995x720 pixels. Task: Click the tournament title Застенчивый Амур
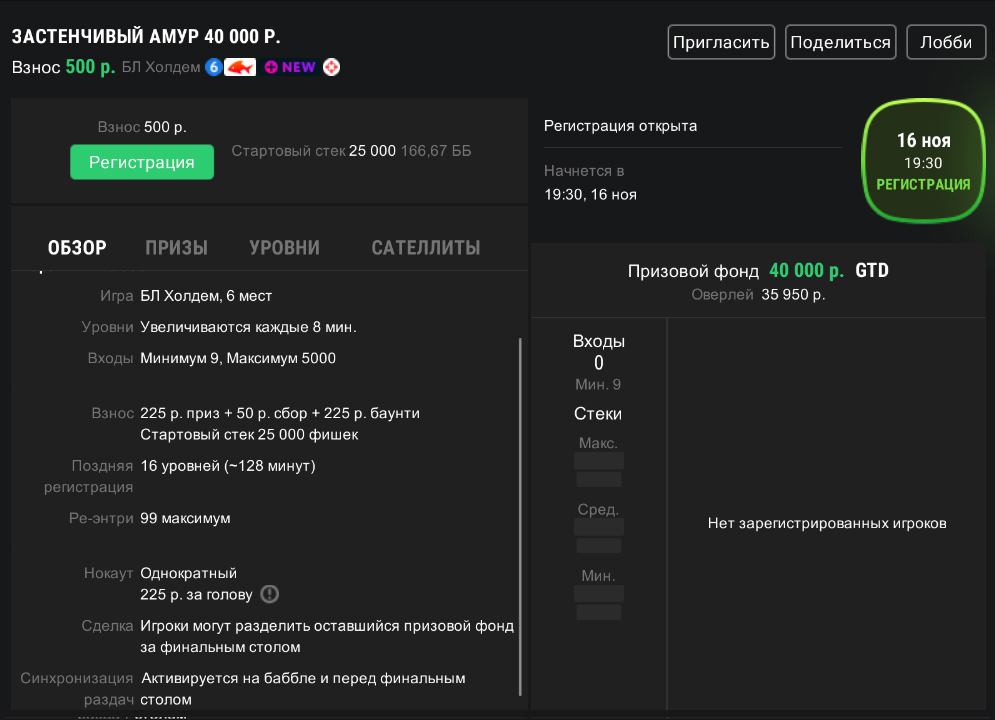(x=146, y=37)
